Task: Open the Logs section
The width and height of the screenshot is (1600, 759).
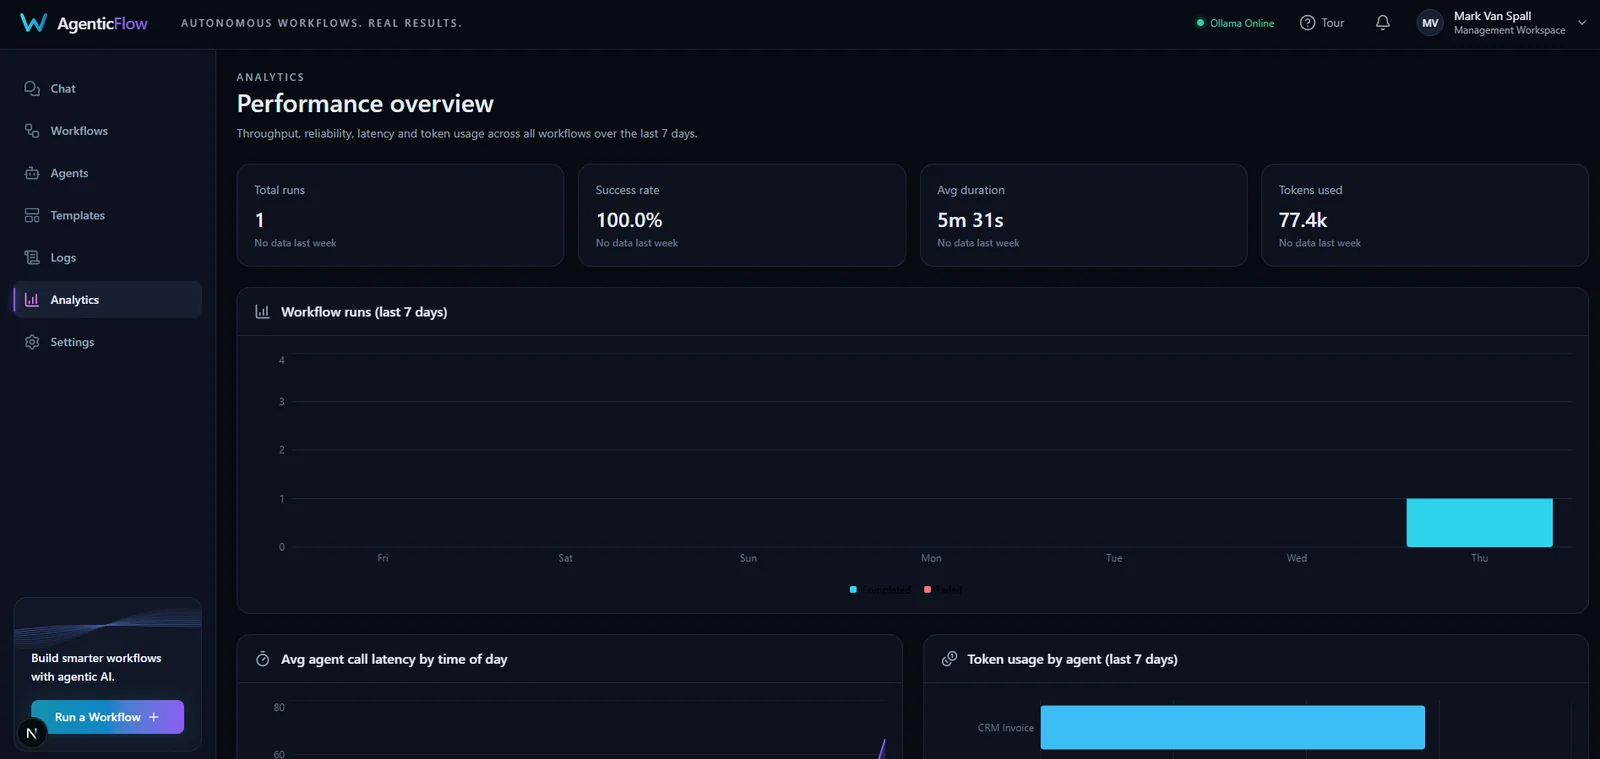Action: coord(107,258)
